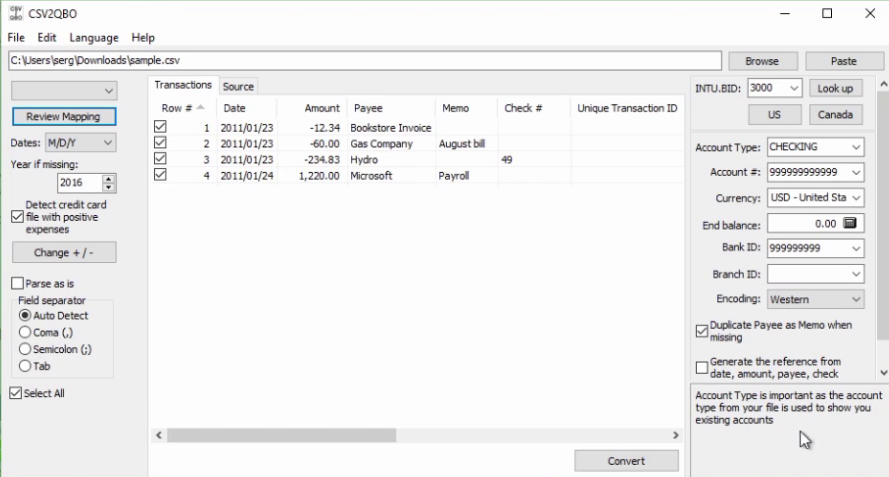Open the empty mapping dropdown at top left

coord(64,91)
